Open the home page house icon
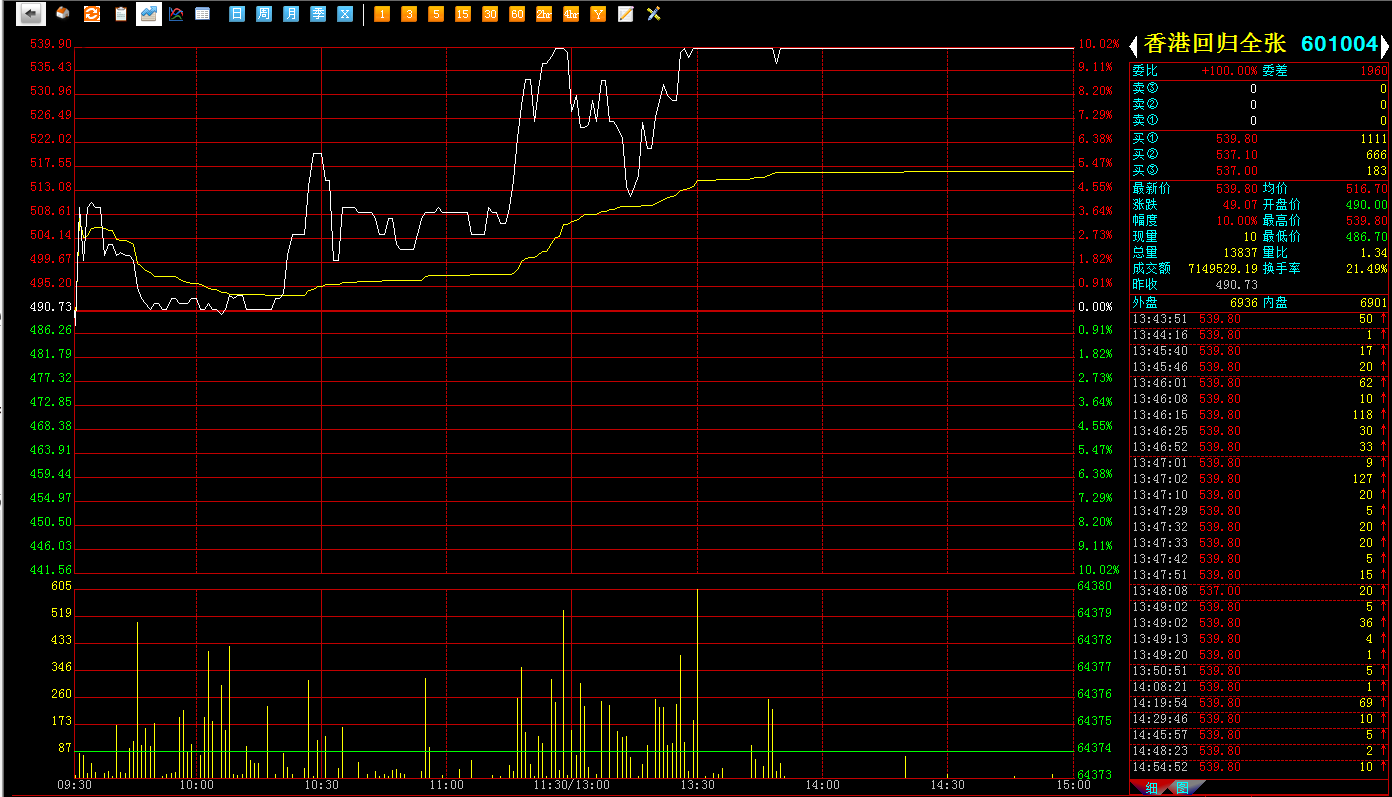The image size is (1392, 797). [x=63, y=14]
